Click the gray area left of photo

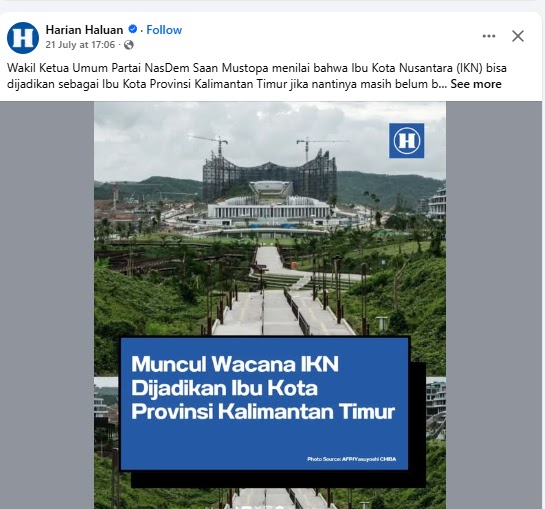click(47, 305)
